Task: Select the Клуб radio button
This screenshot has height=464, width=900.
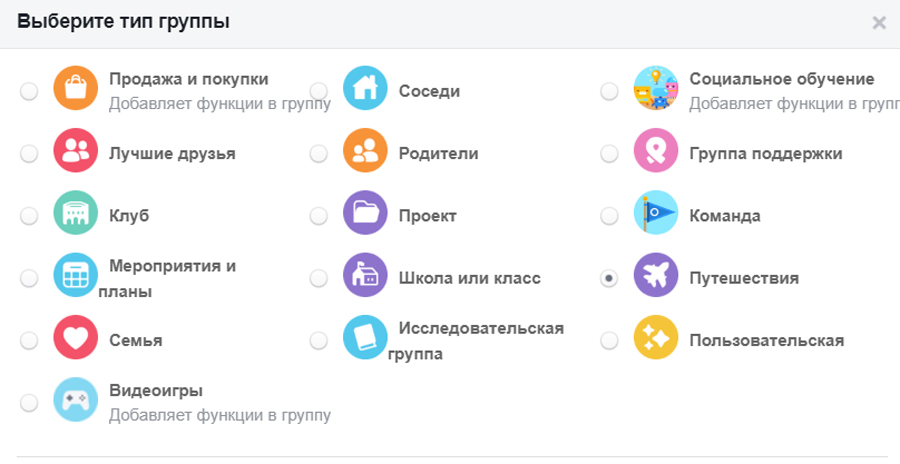Action: pyautogui.click(x=29, y=216)
